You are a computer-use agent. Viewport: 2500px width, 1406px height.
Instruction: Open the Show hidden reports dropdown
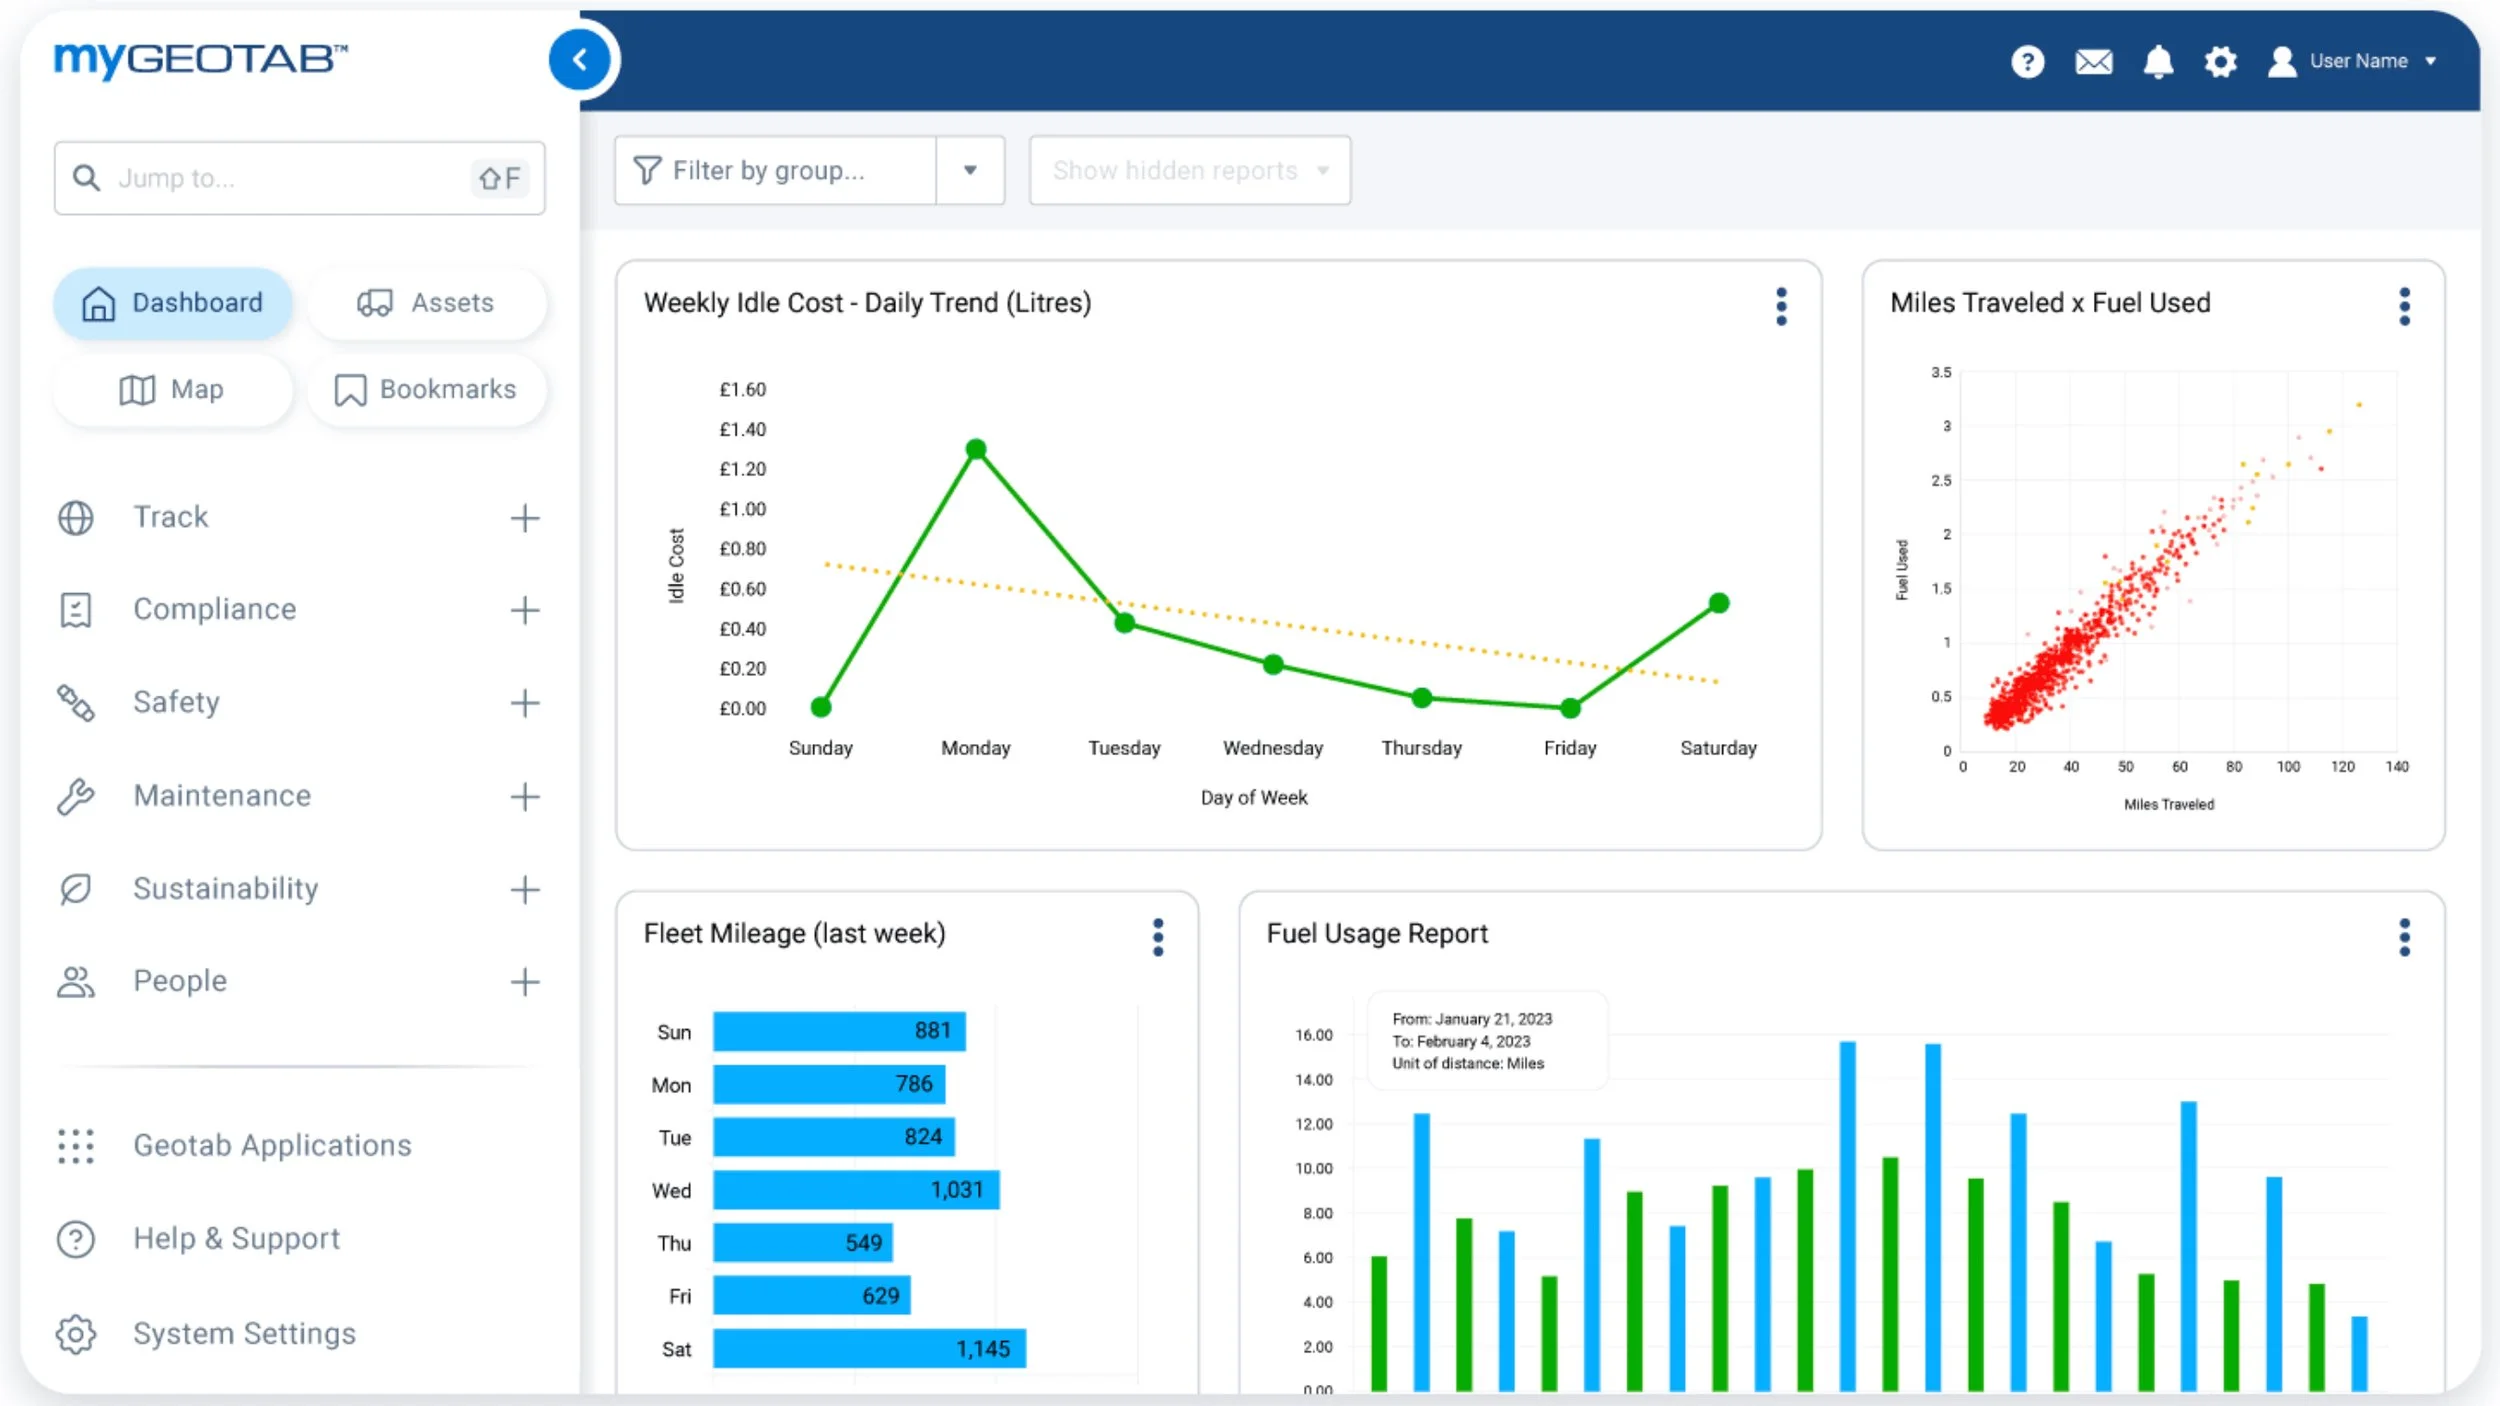coord(1189,171)
